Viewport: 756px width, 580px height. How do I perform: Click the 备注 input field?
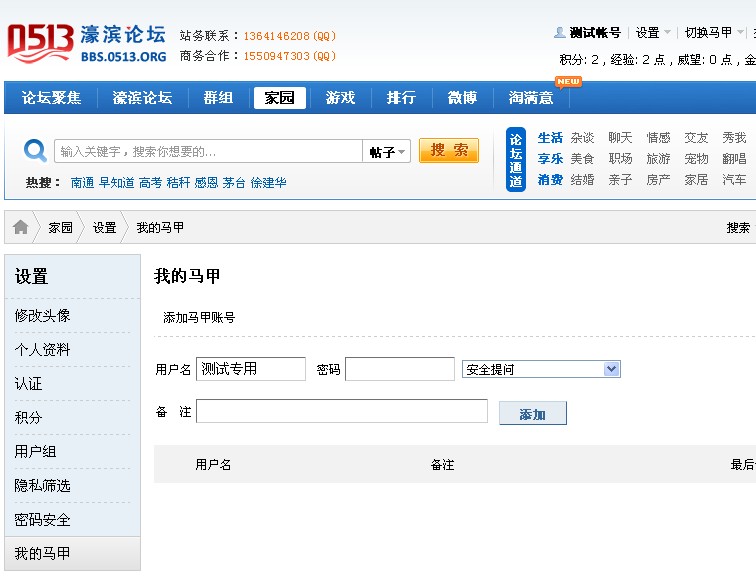[x=342, y=411]
